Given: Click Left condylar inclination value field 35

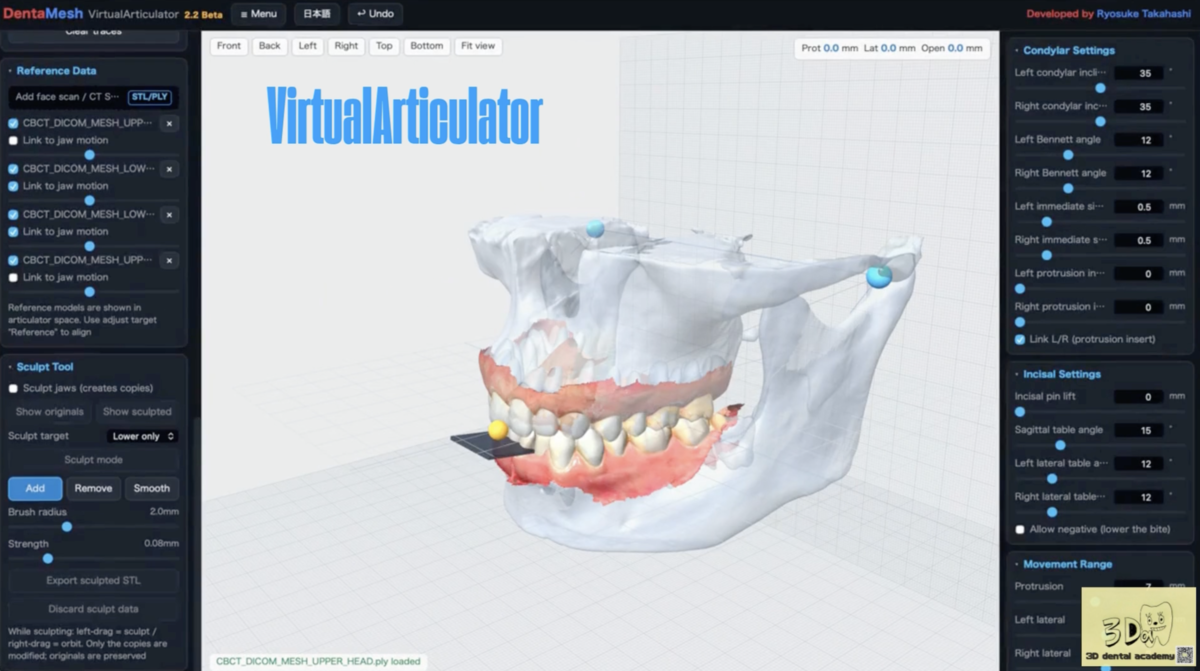Looking at the screenshot, I should click(x=1139, y=73).
